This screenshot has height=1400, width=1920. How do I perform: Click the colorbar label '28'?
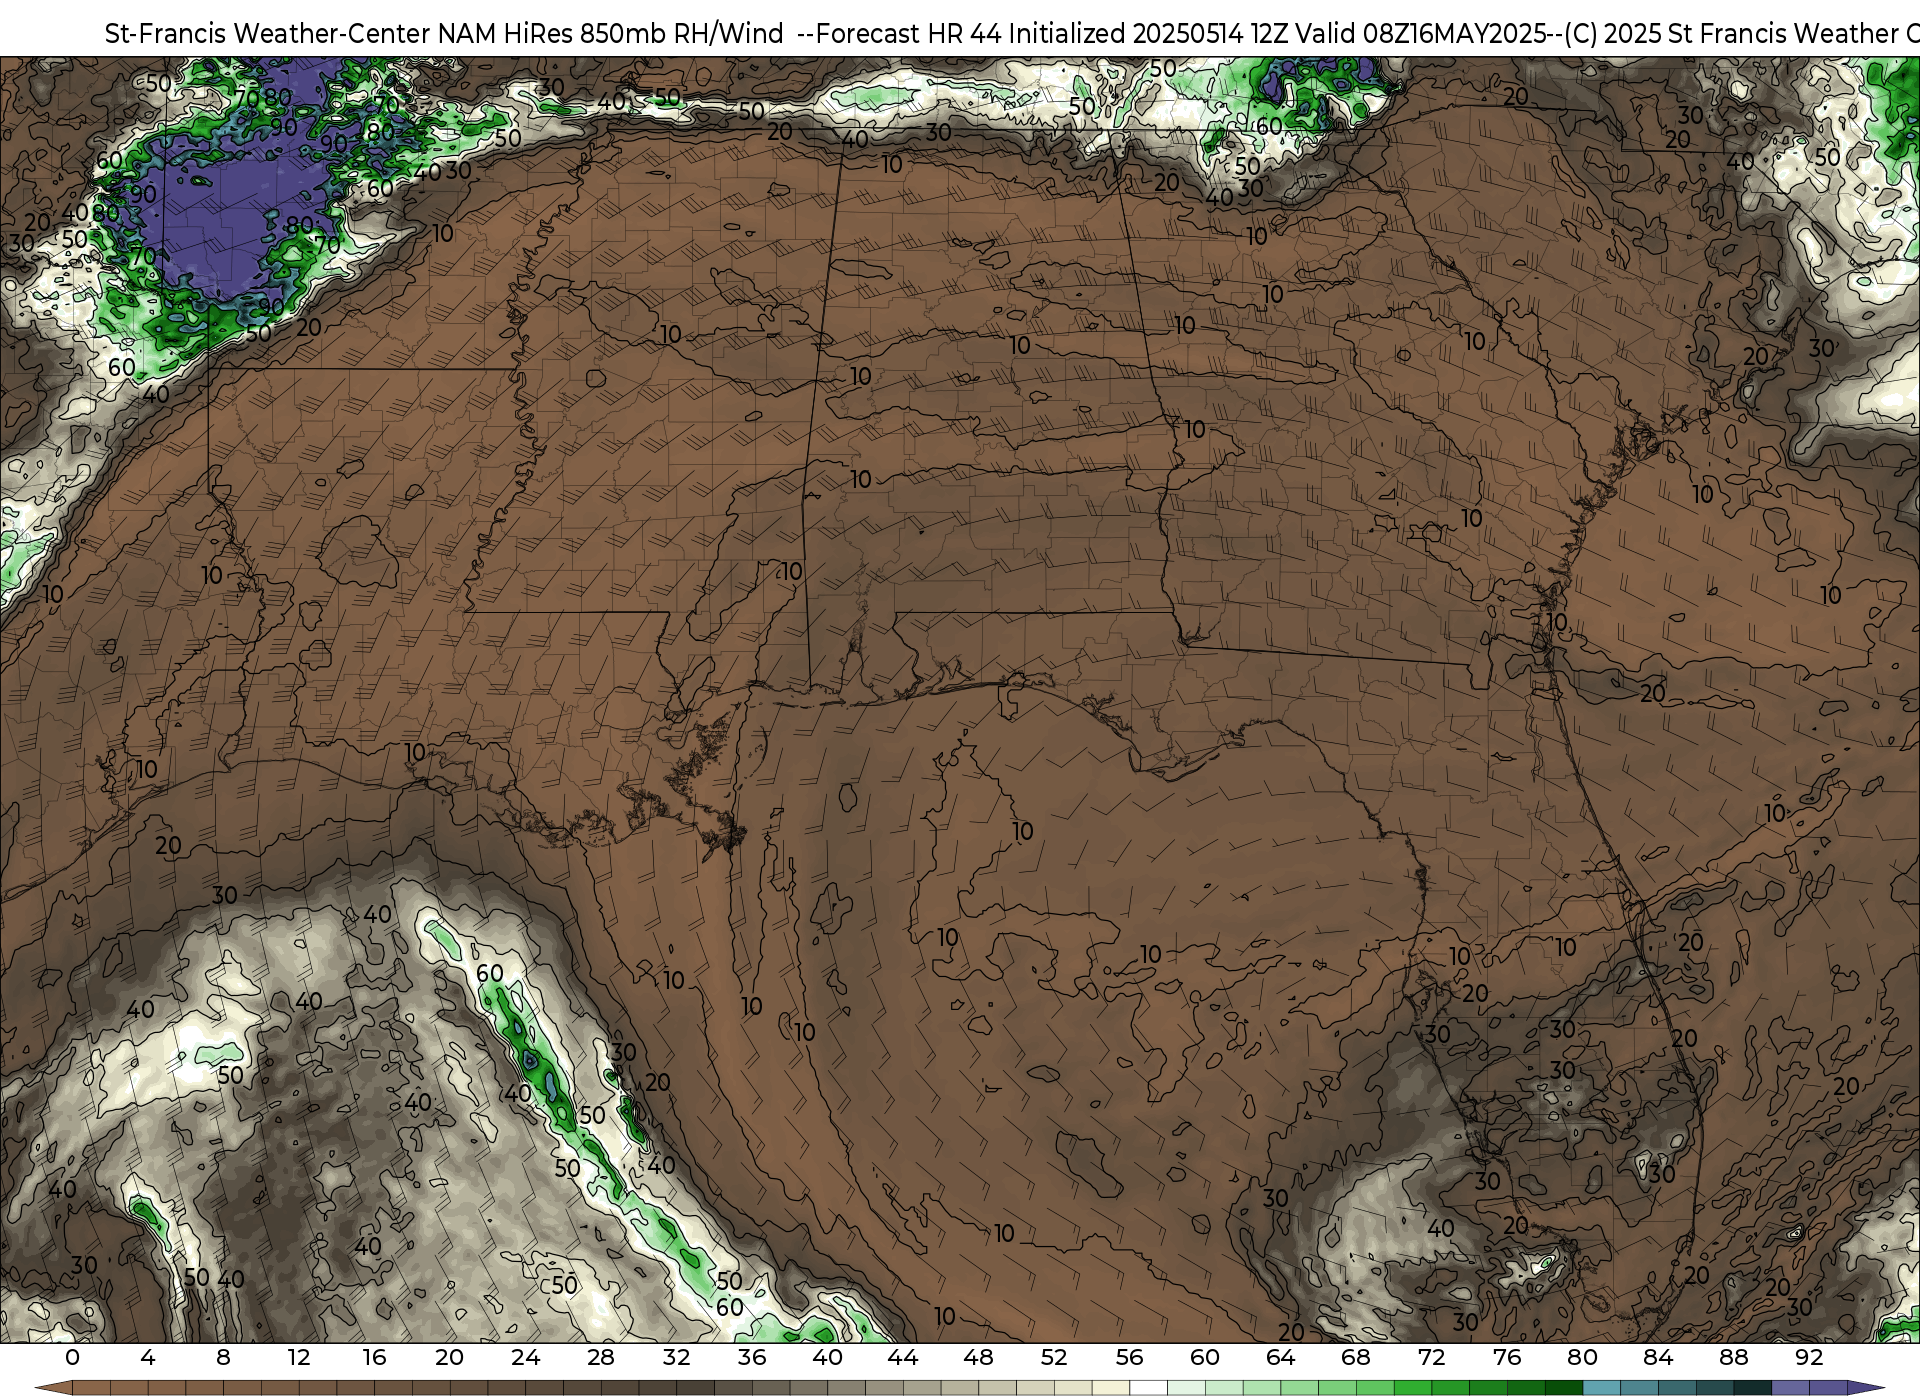tap(601, 1358)
